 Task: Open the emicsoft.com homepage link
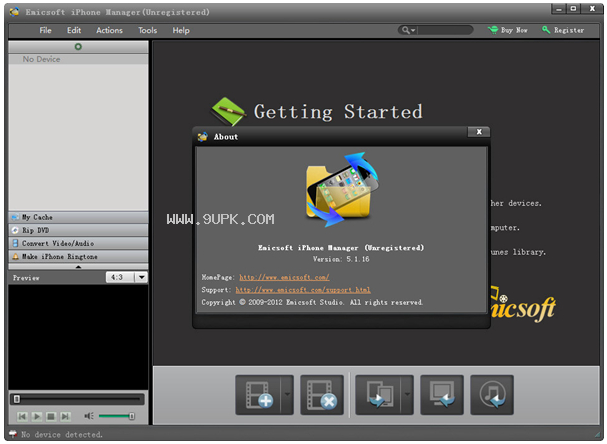(284, 277)
